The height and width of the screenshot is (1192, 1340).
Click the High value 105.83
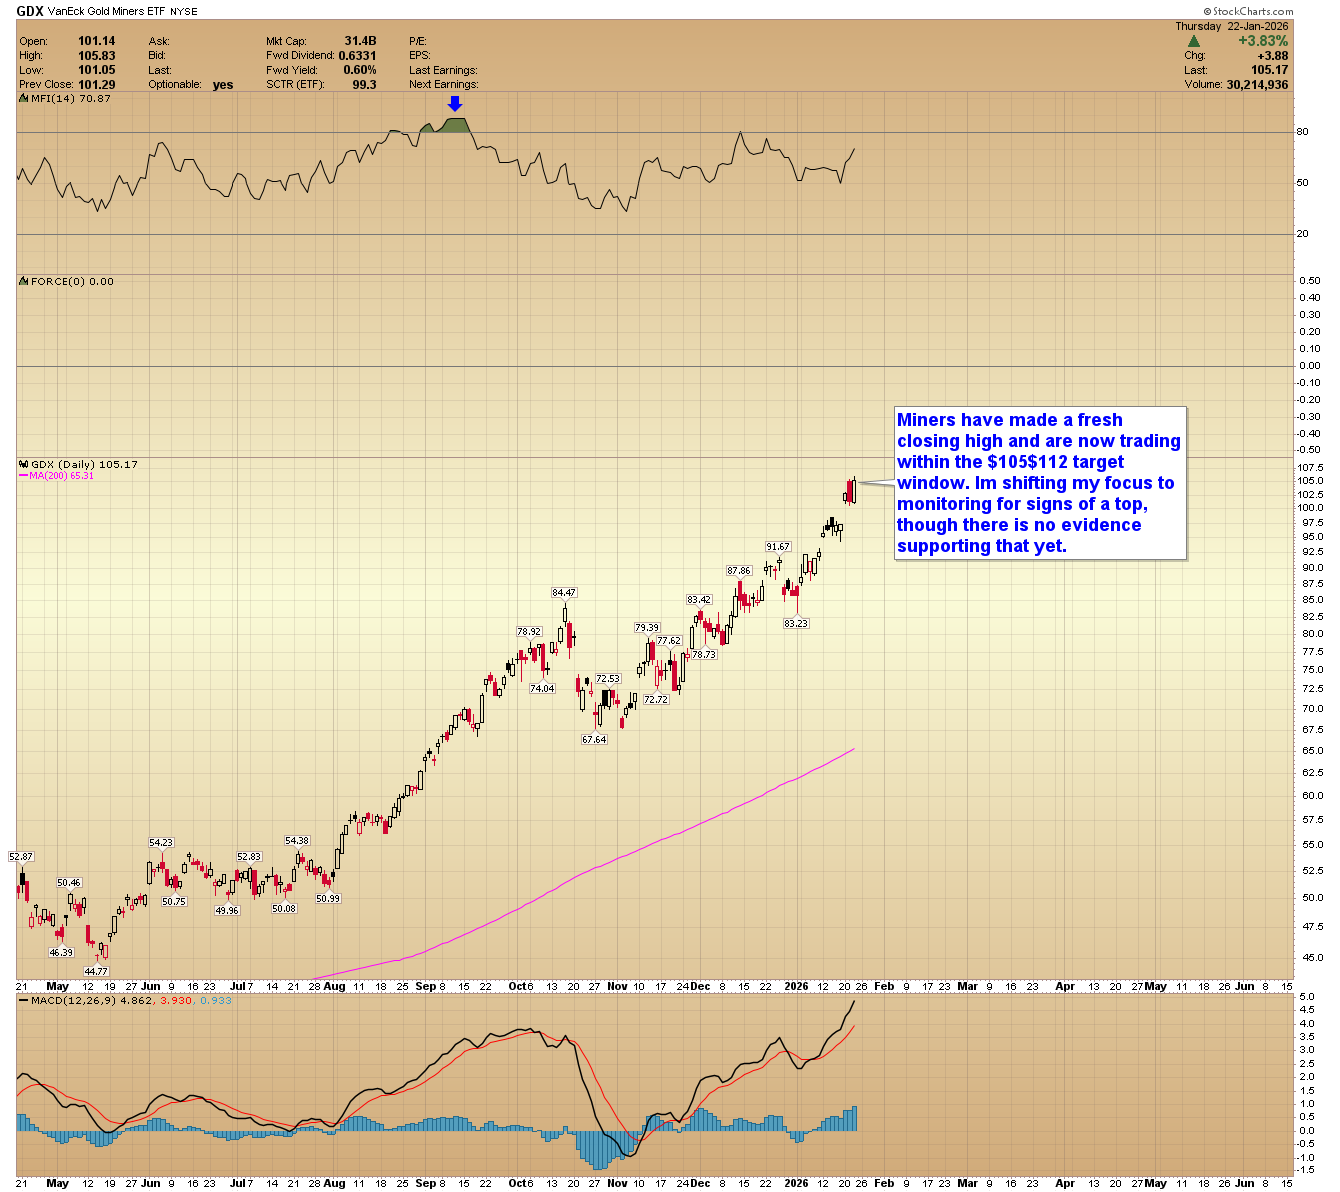(x=97, y=56)
